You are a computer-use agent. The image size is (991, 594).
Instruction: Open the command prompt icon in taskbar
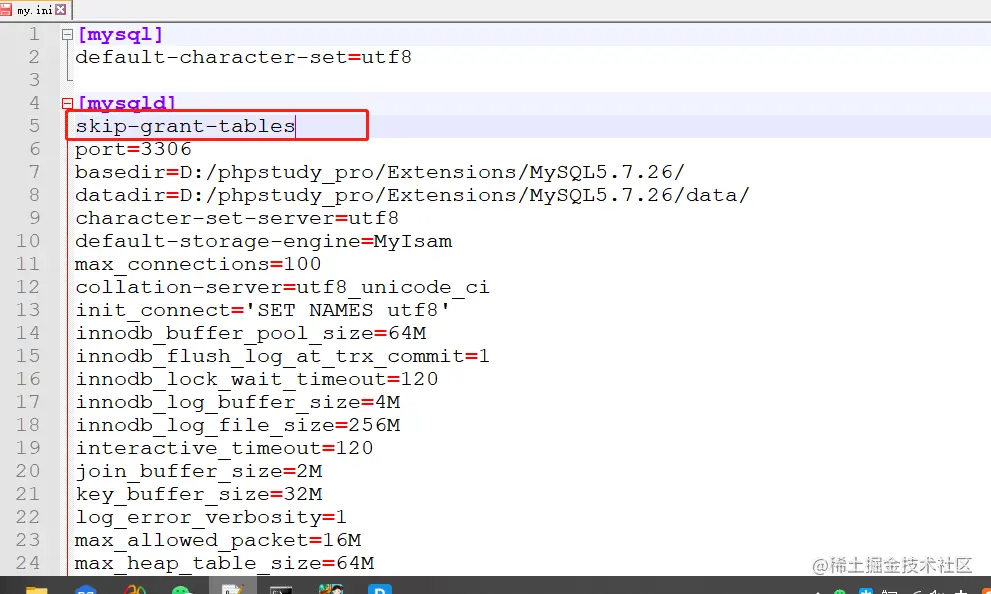pyautogui.click(x=281, y=590)
